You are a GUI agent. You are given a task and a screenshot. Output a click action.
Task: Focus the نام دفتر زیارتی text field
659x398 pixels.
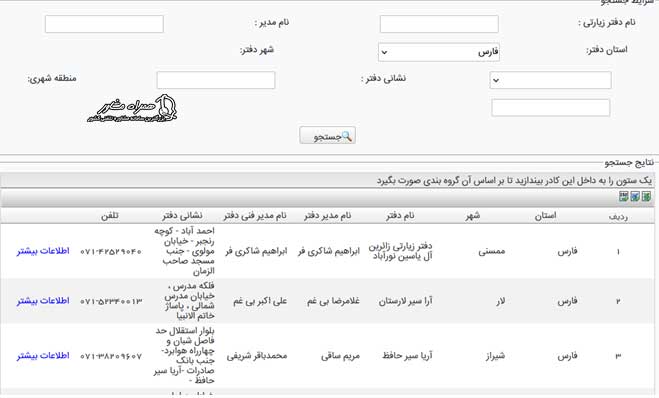[x=439, y=24]
